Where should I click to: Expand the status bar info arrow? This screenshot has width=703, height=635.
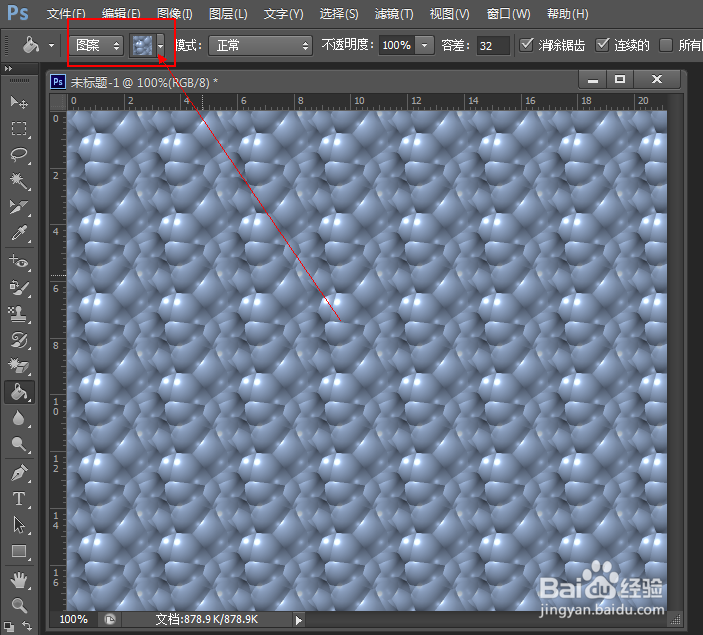point(299,620)
